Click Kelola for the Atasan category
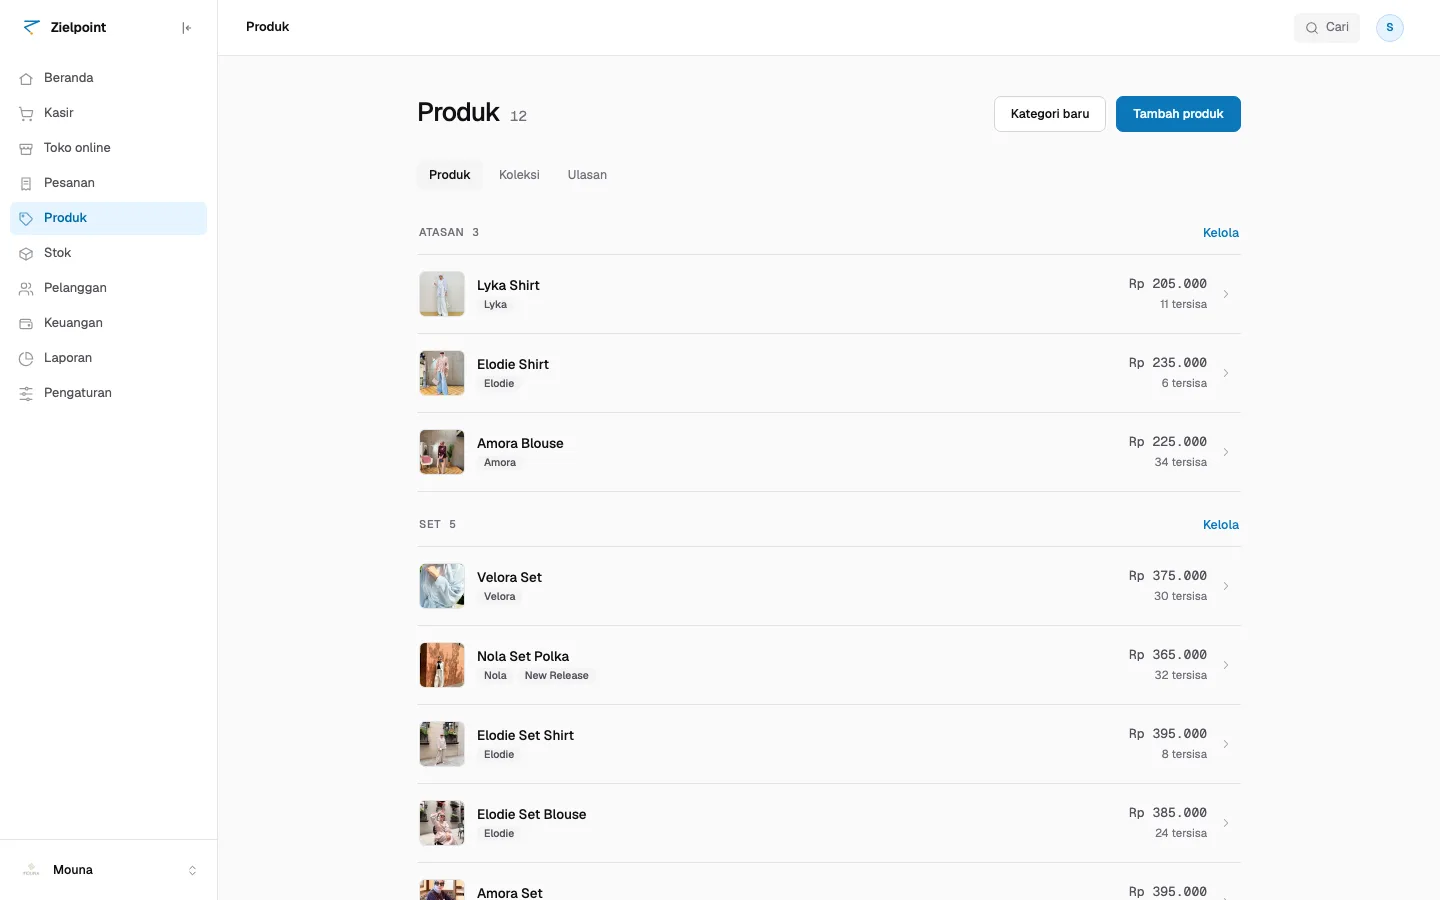Image resolution: width=1440 pixels, height=900 pixels. (x=1221, y=233)
